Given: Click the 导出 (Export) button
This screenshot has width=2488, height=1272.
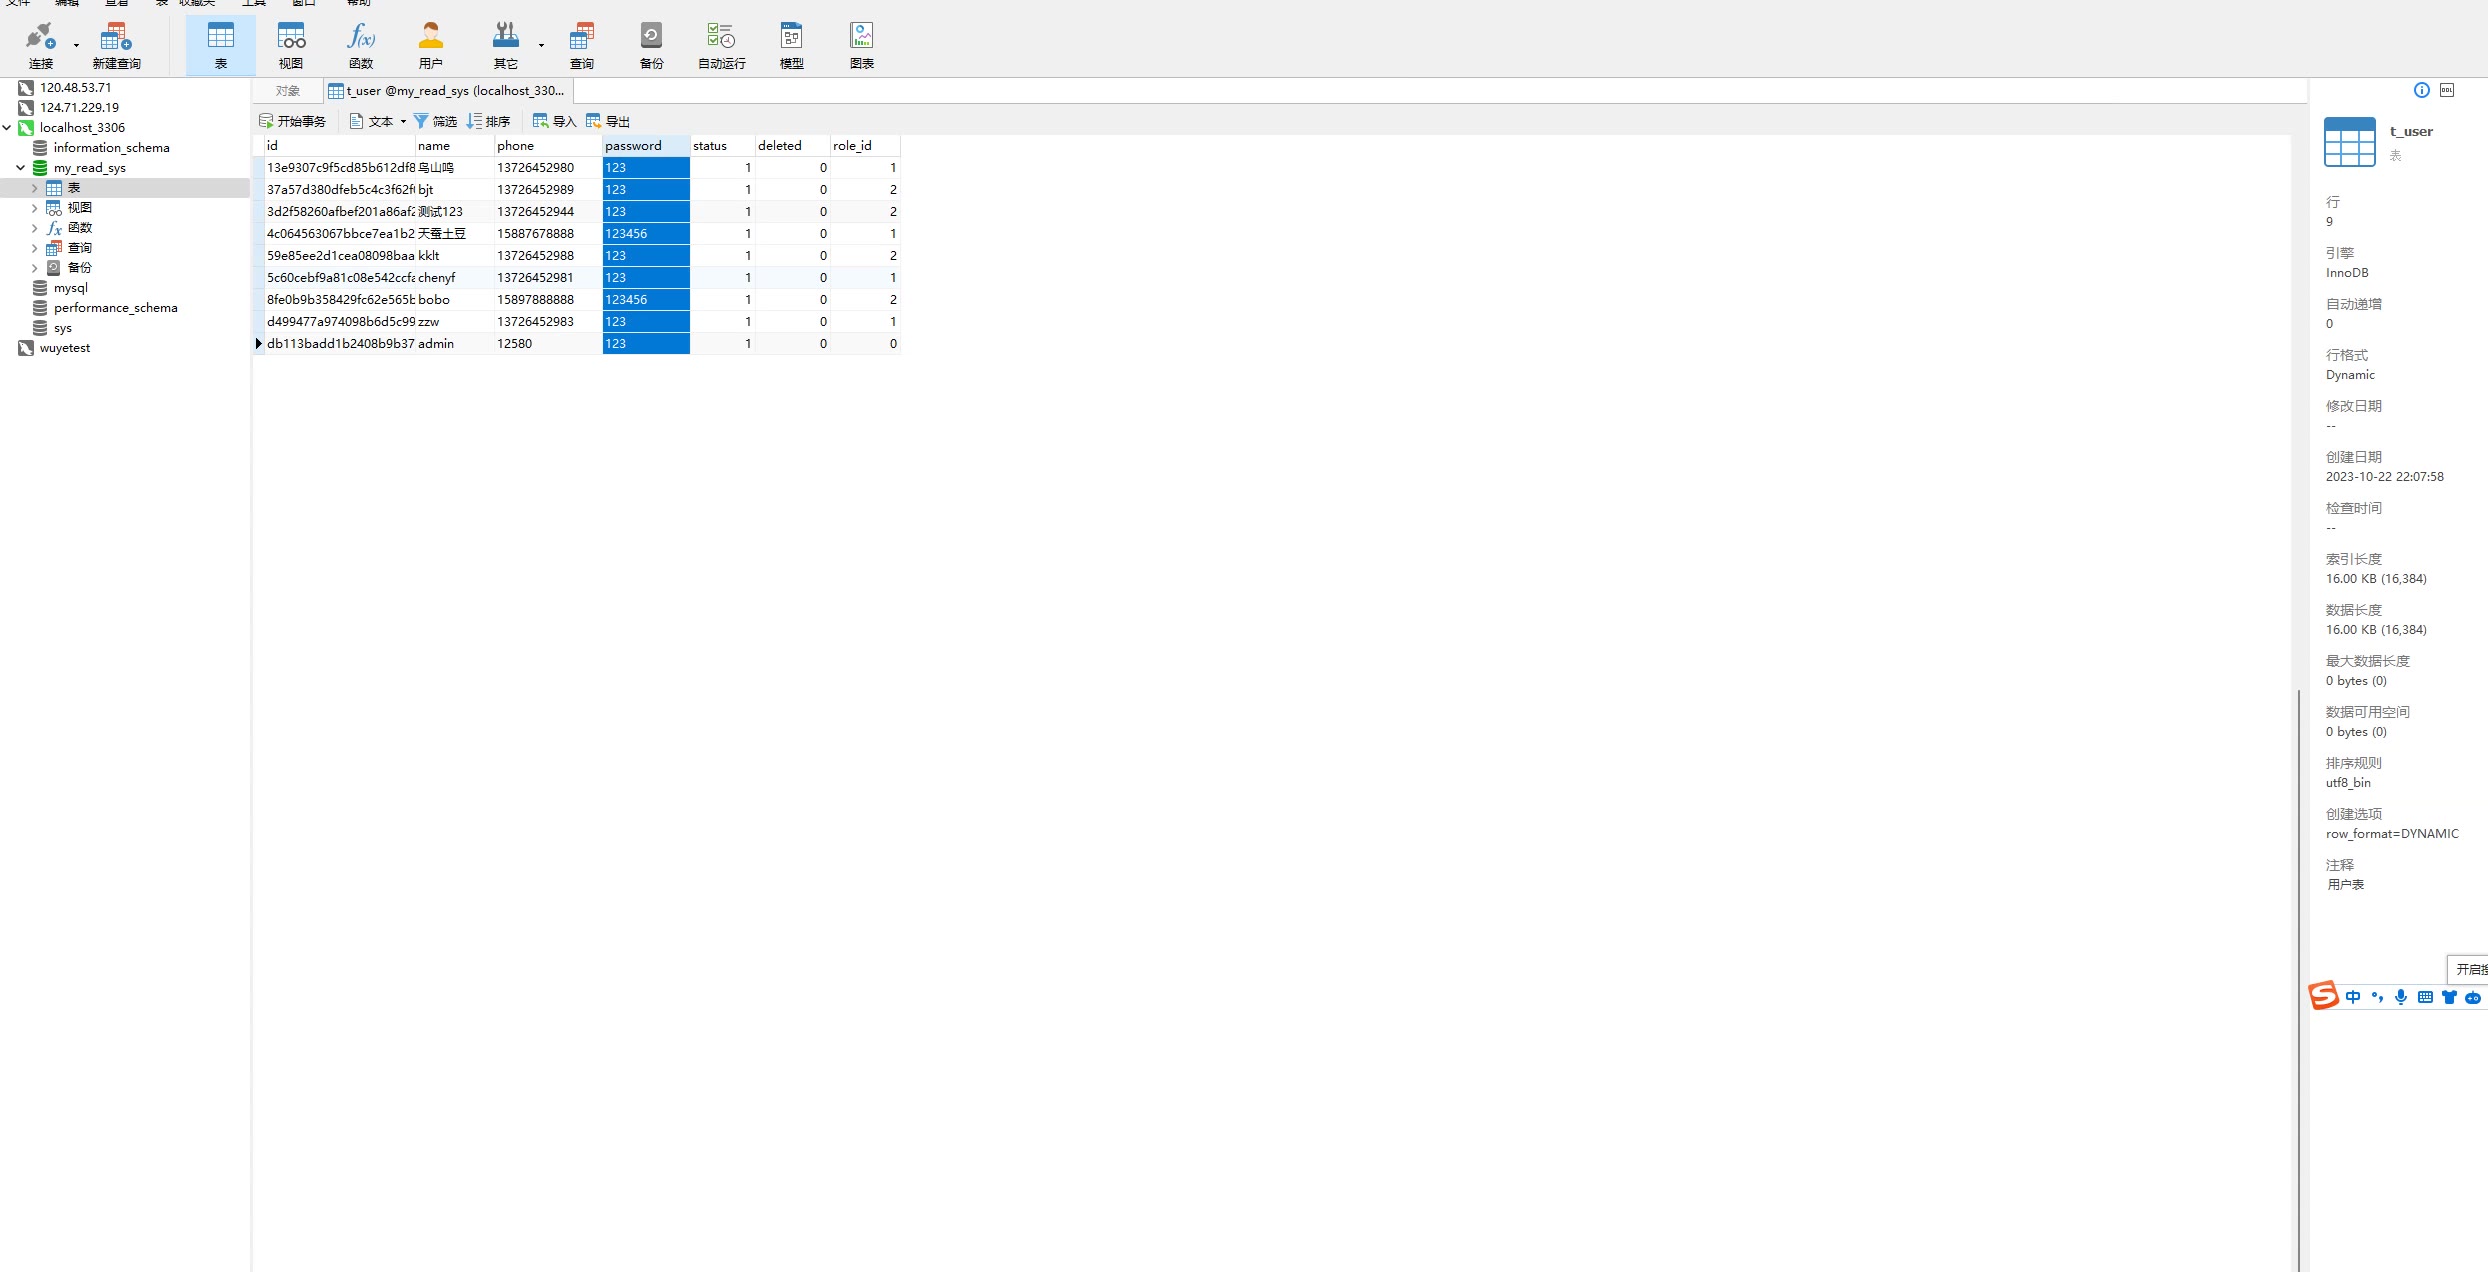Looking at the screenshot, I should click(608, 121).
